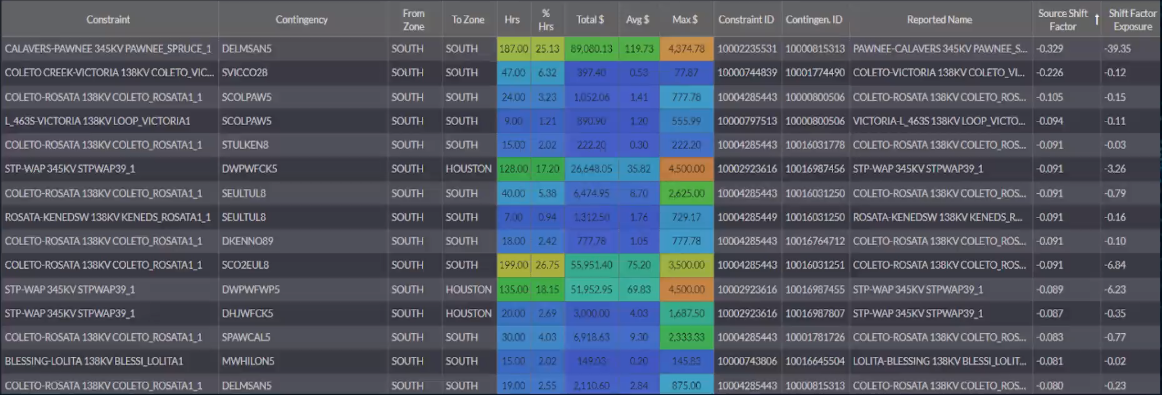Click the Constraint ID column header
1162x395 pixels.
pos(747,19)
